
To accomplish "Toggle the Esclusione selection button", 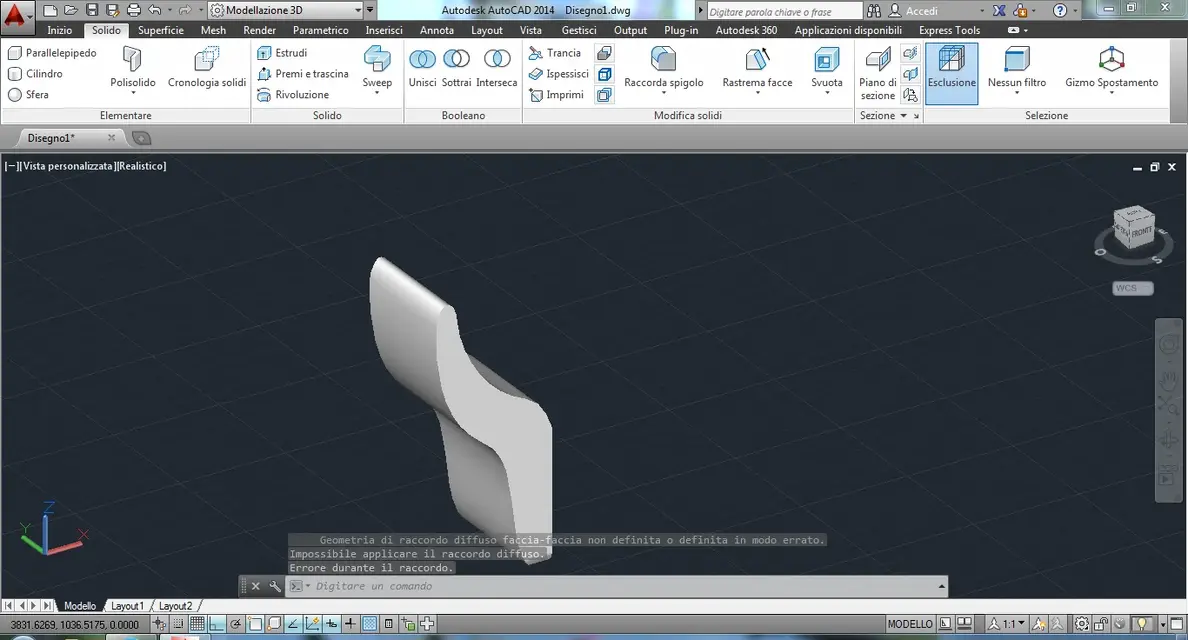I will pyautogui.click(x=952, y=73).
